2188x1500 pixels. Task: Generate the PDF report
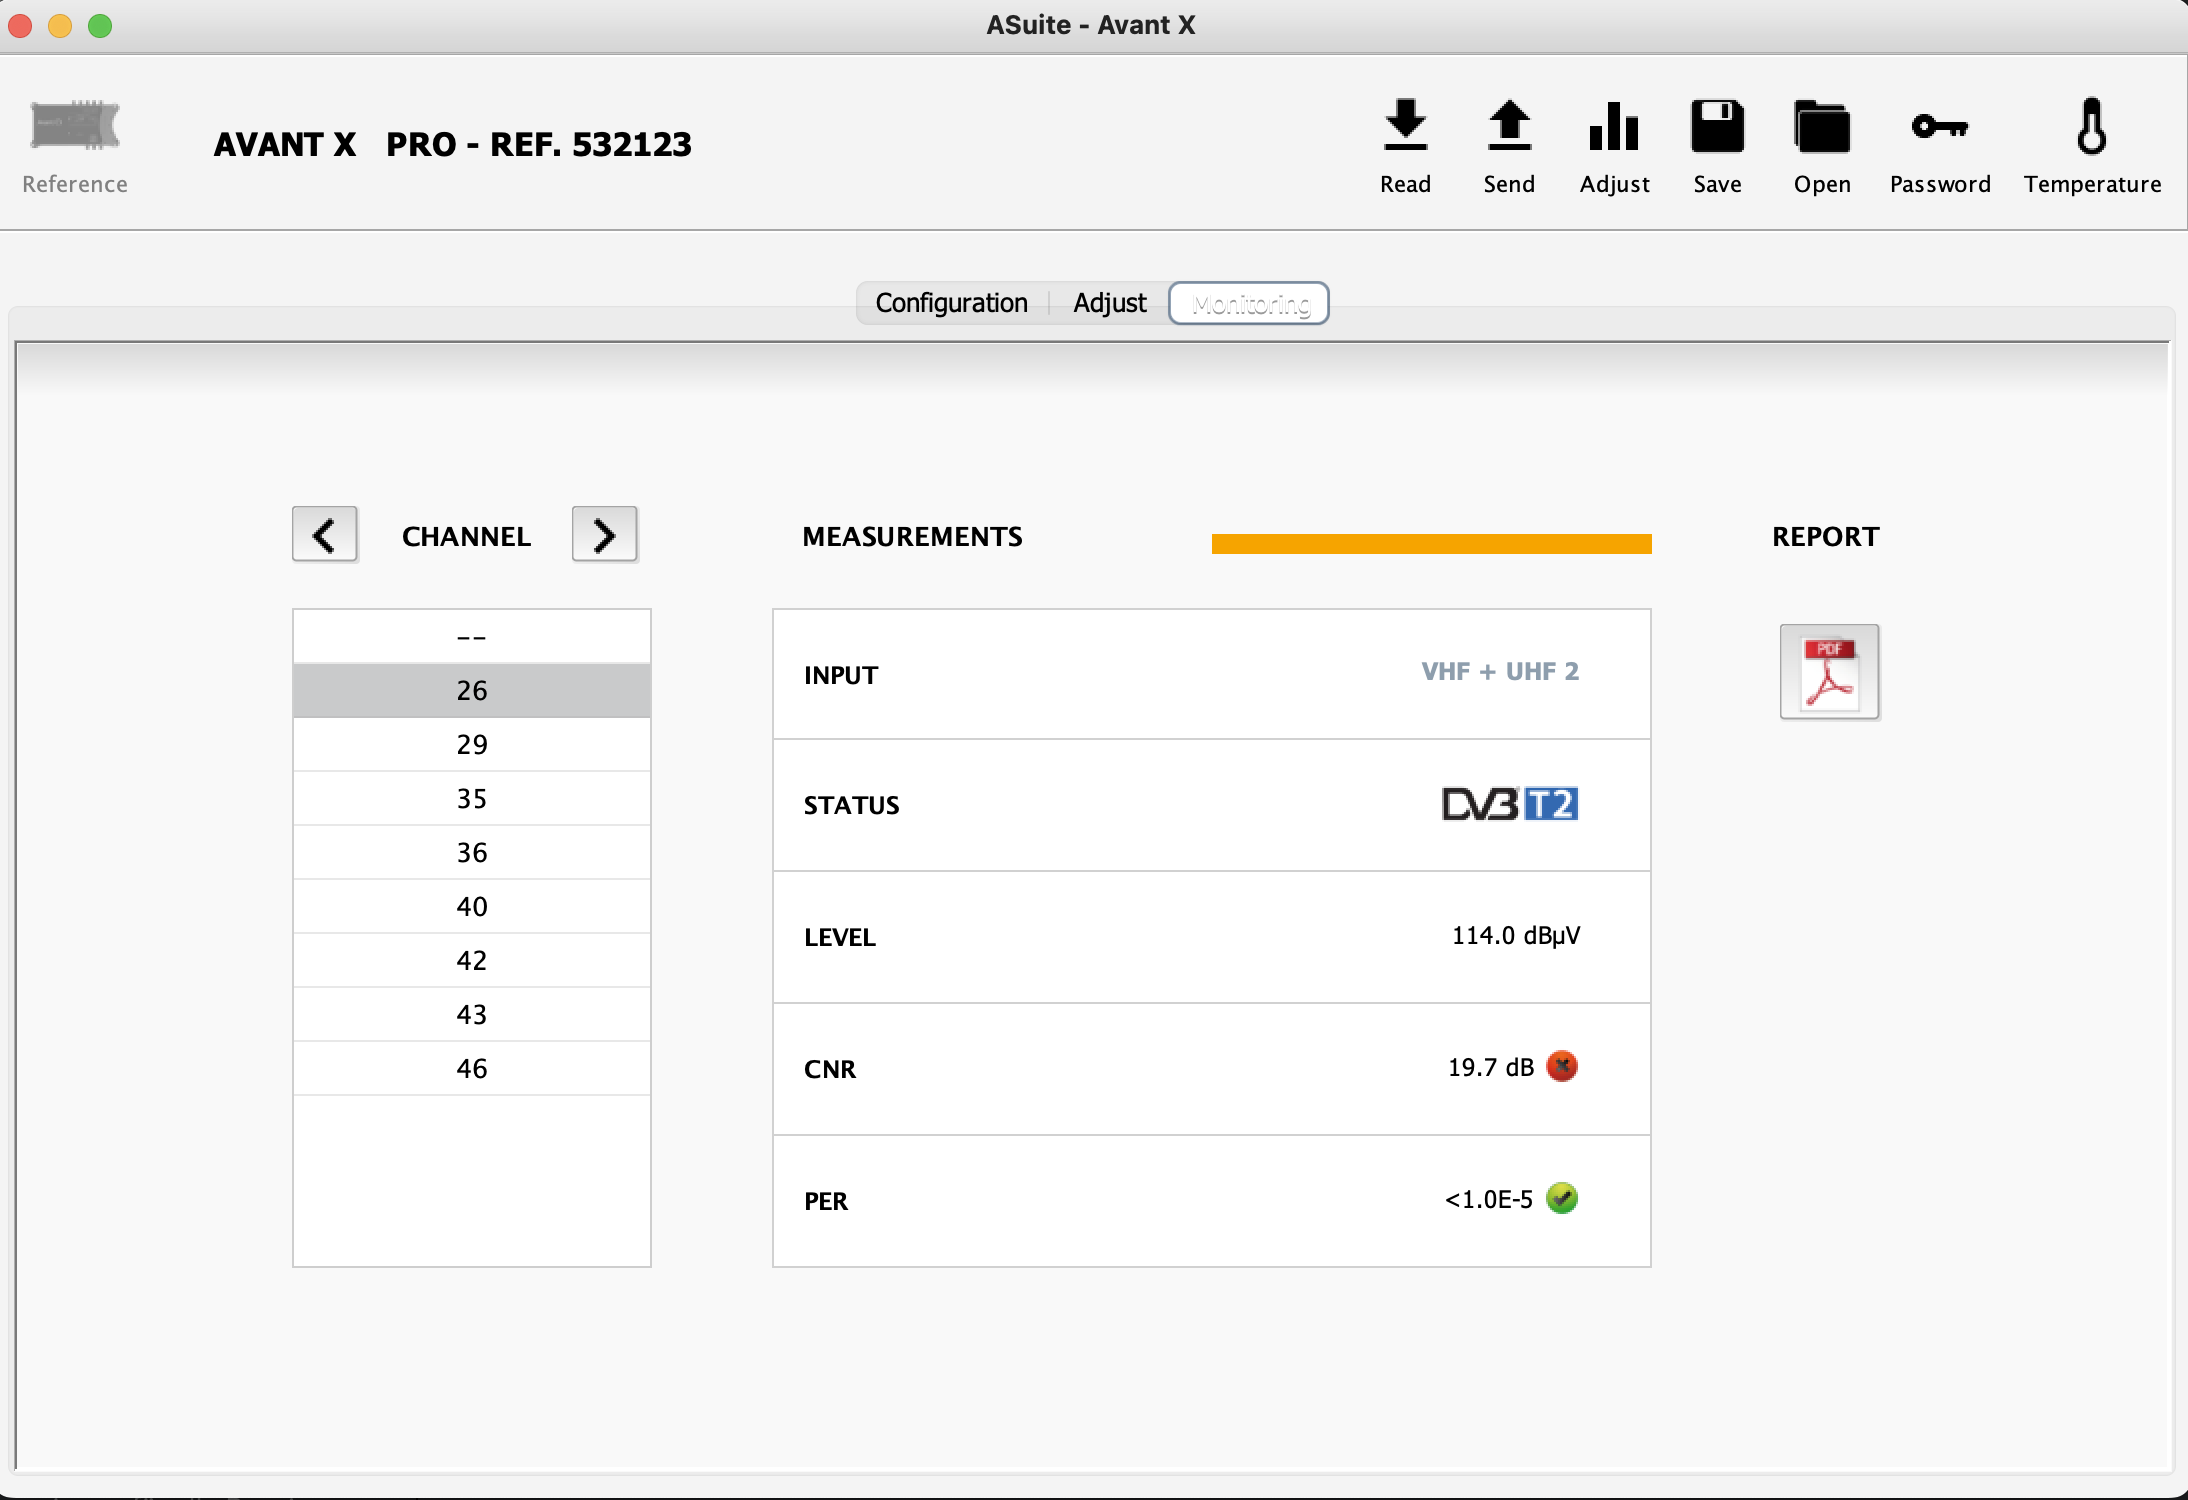pos(1829,672)
